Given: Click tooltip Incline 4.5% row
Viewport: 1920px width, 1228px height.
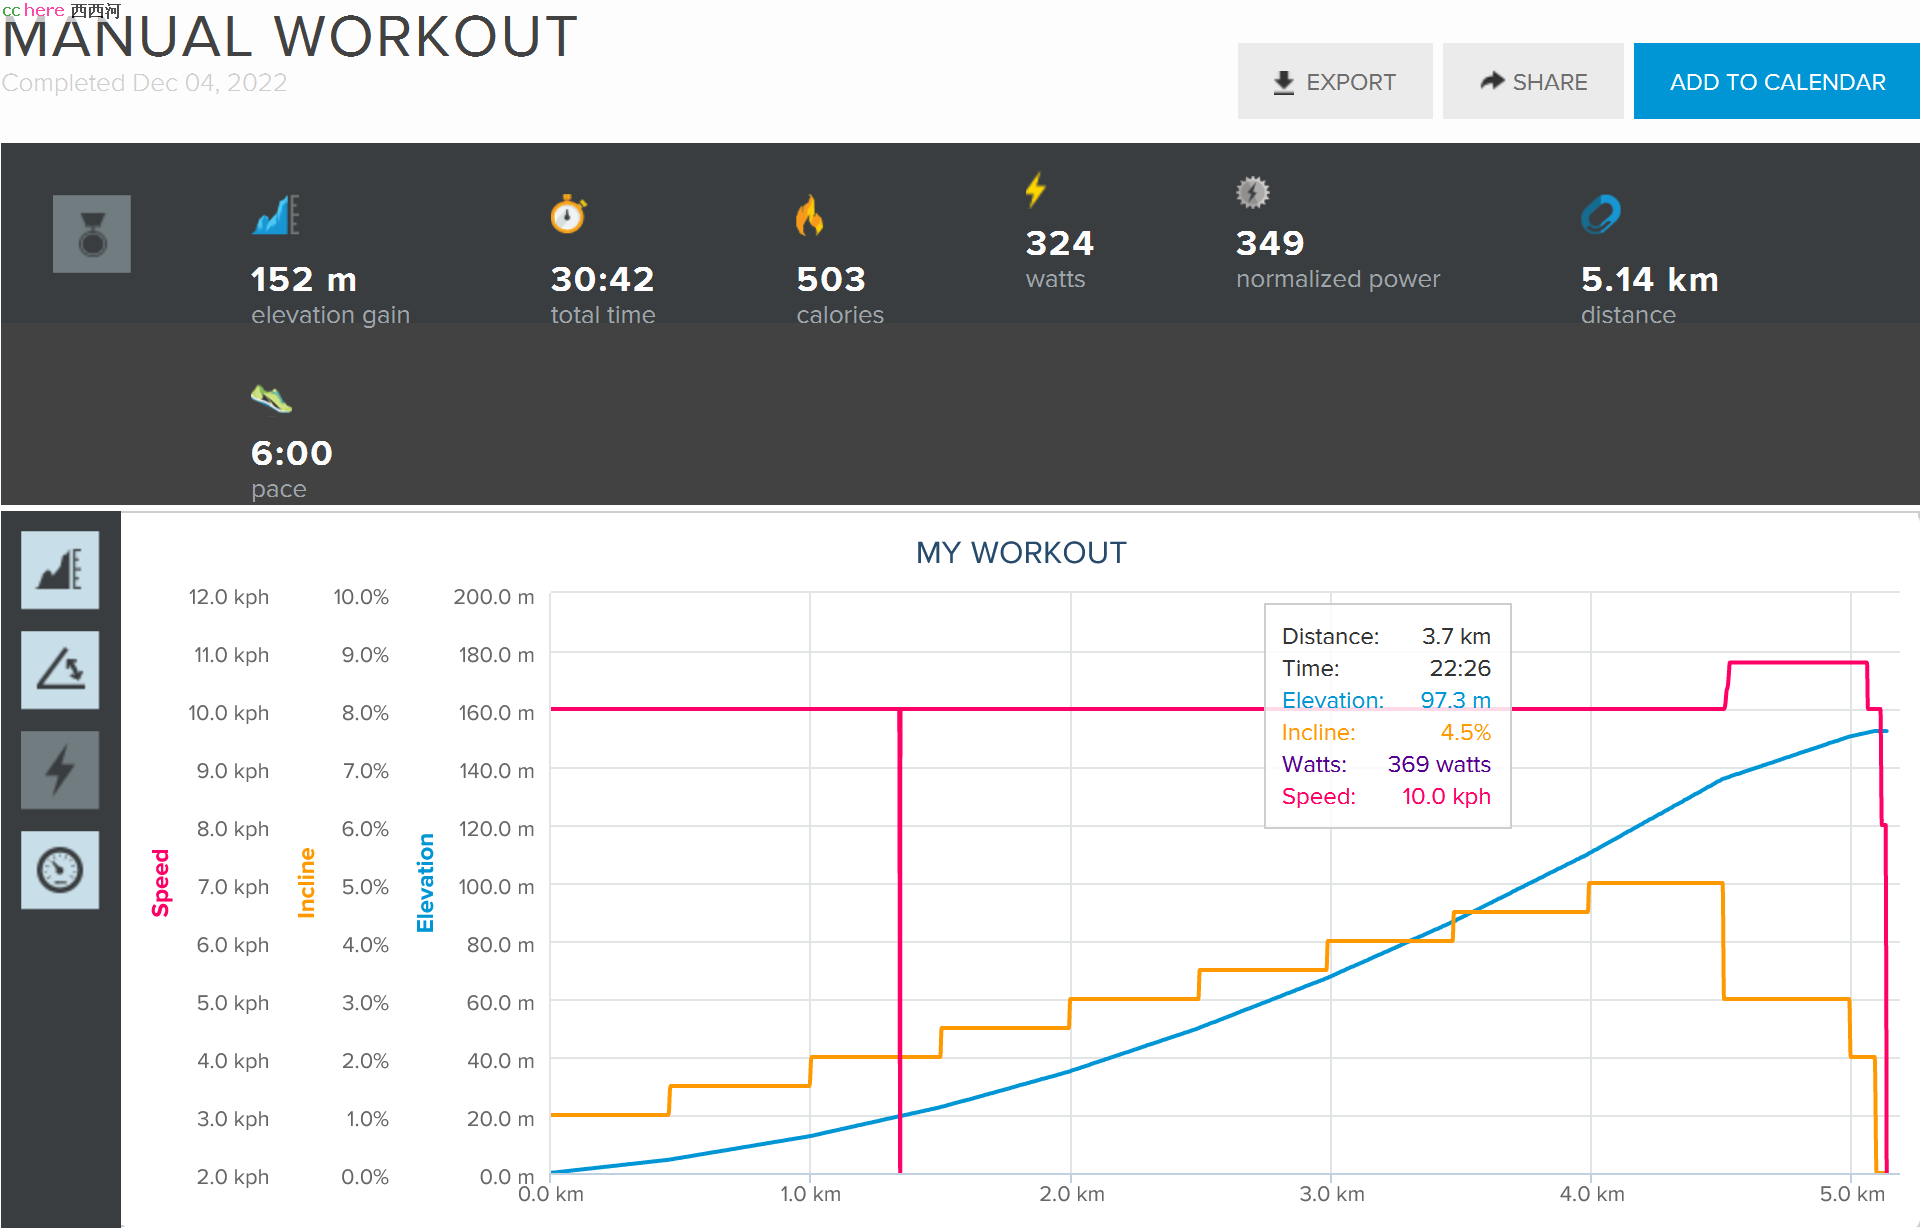Looking at the screenshot, I should (1386, 732).
